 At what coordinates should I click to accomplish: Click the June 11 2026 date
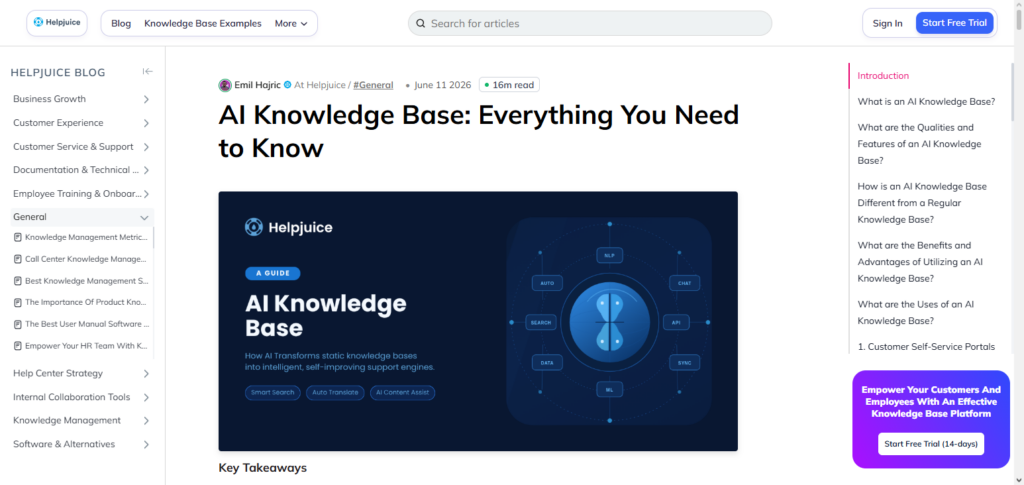[x=443, y=85]
